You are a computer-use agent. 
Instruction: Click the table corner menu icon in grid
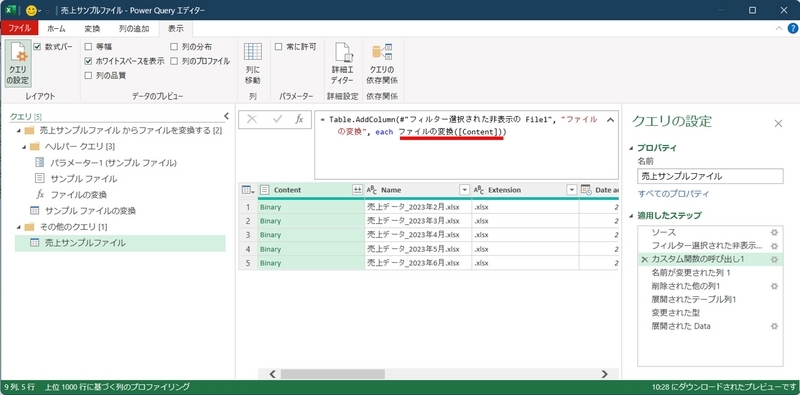[248, 190]
